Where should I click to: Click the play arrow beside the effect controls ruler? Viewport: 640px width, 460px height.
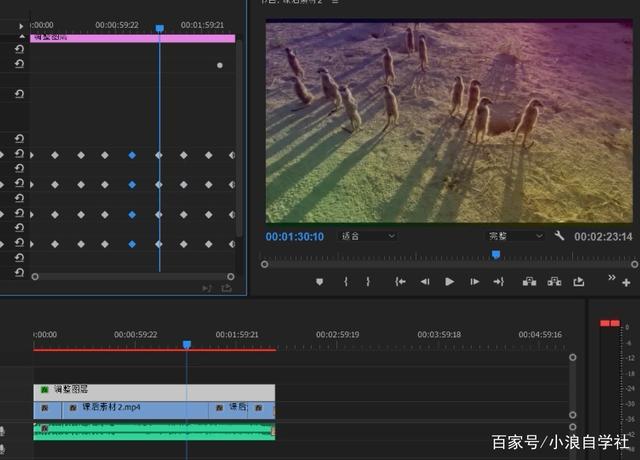21,27
